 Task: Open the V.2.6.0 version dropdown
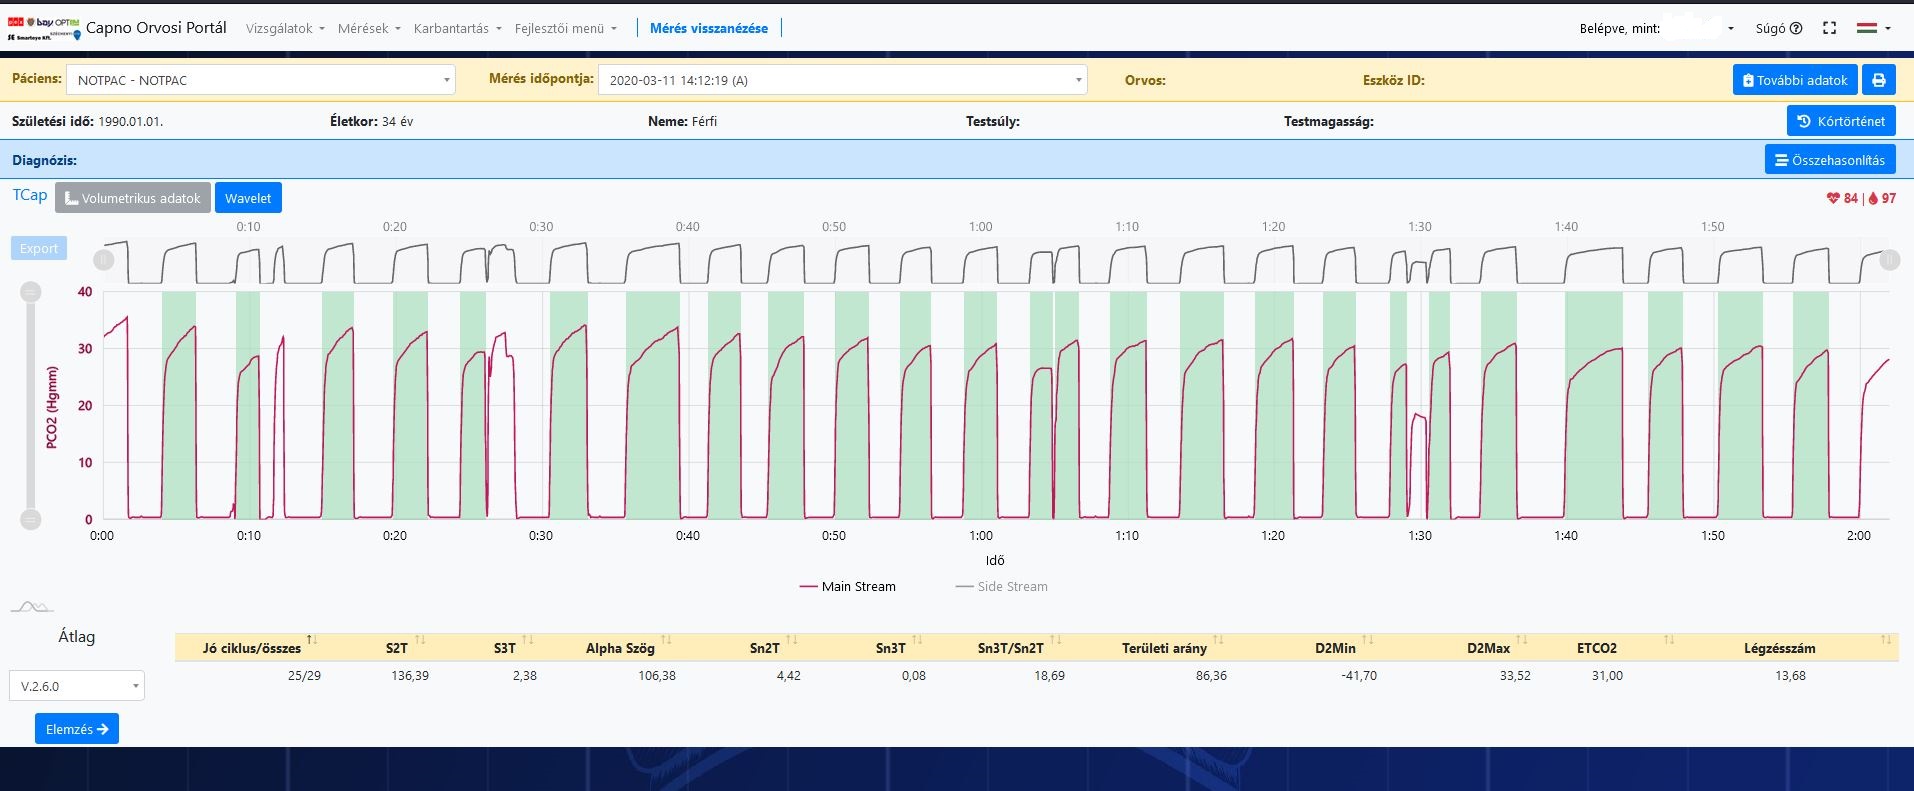coord(77,686)
